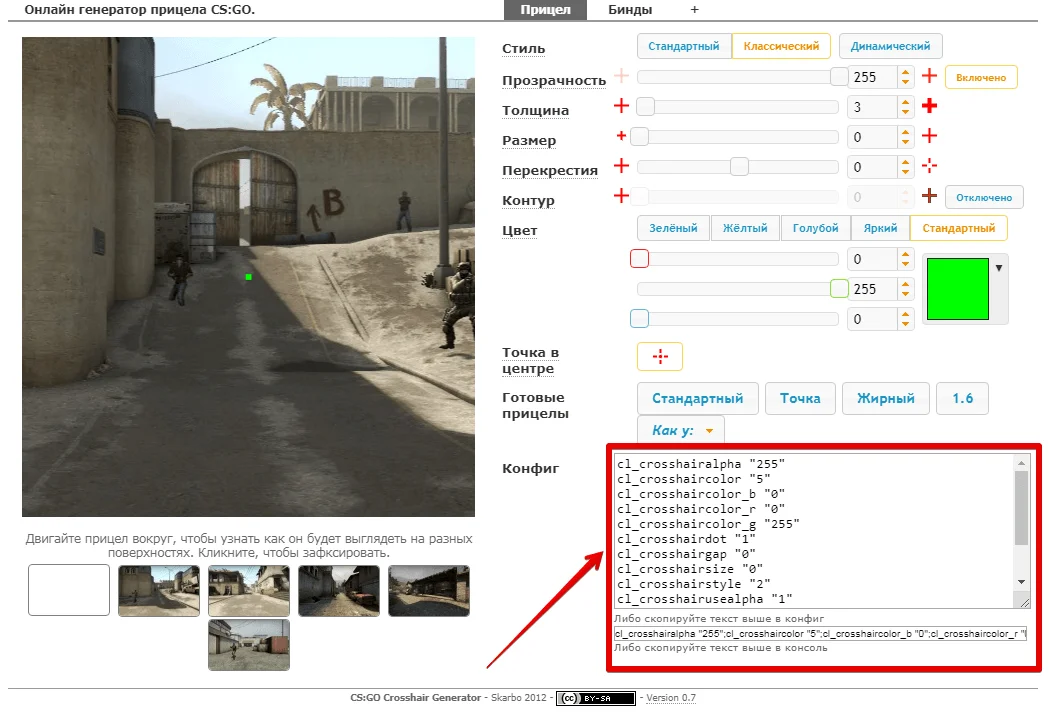Click the Толщина slider handle
Viewport: 1050px width, 715px height.
[x=646, y=106]
